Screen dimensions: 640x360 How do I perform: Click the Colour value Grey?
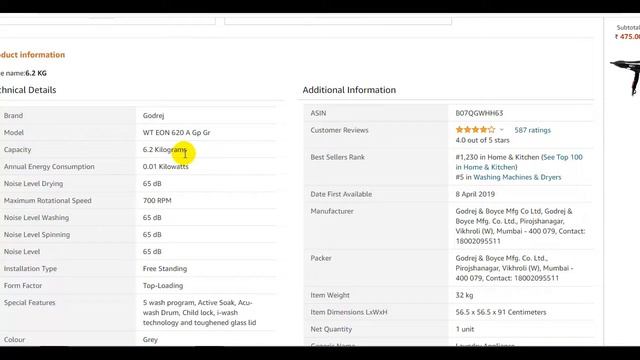click(x=150, y=340)
